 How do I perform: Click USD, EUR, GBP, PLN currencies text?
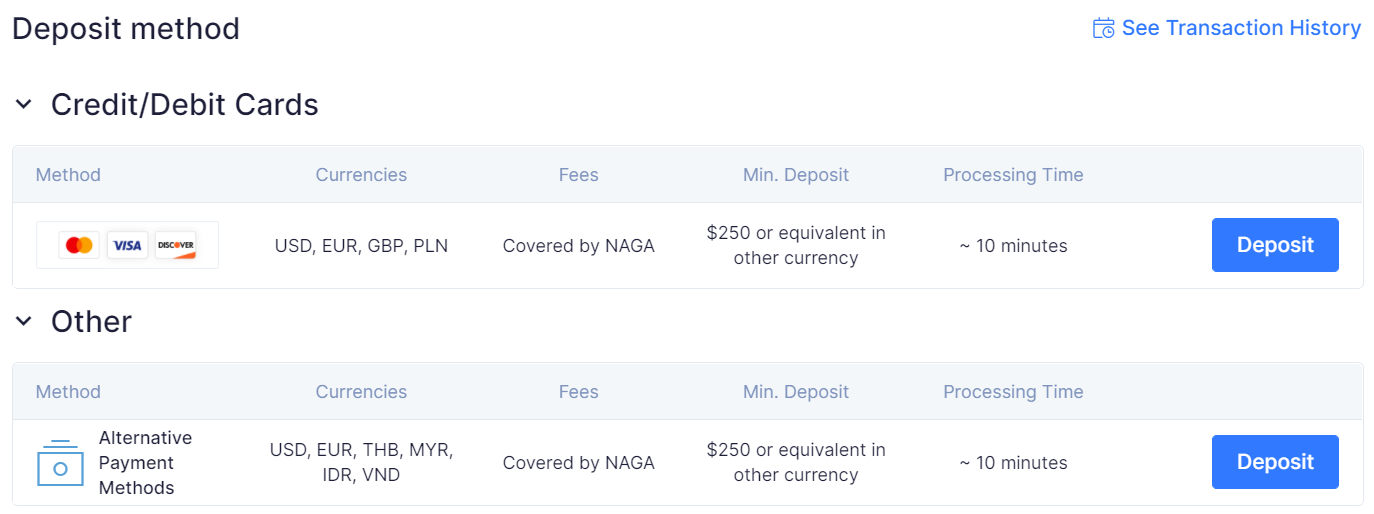pyautogui.click(x=361, y=245)
